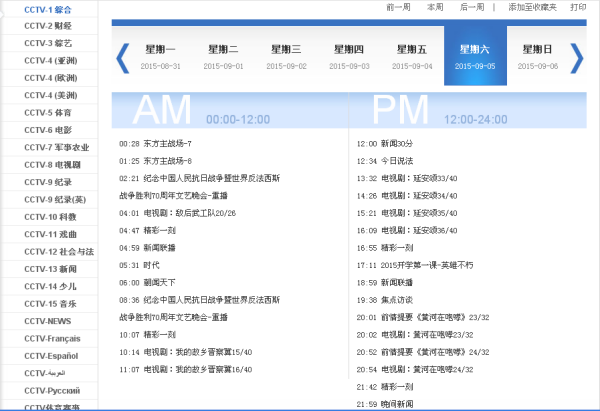Open CCTV-10 科教 channel
This screenshot has height=411, width=600.
[x=50, y=217]
